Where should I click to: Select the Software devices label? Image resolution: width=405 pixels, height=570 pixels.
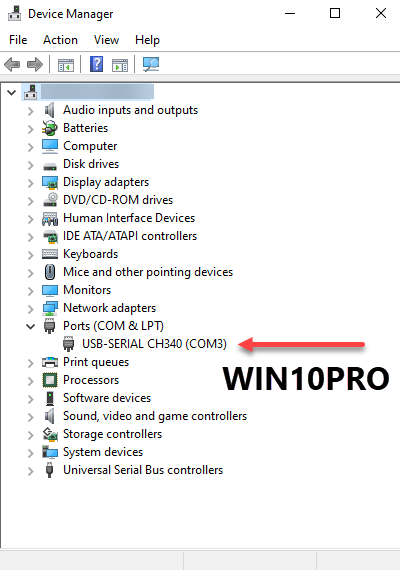click(x=107, y=398)
